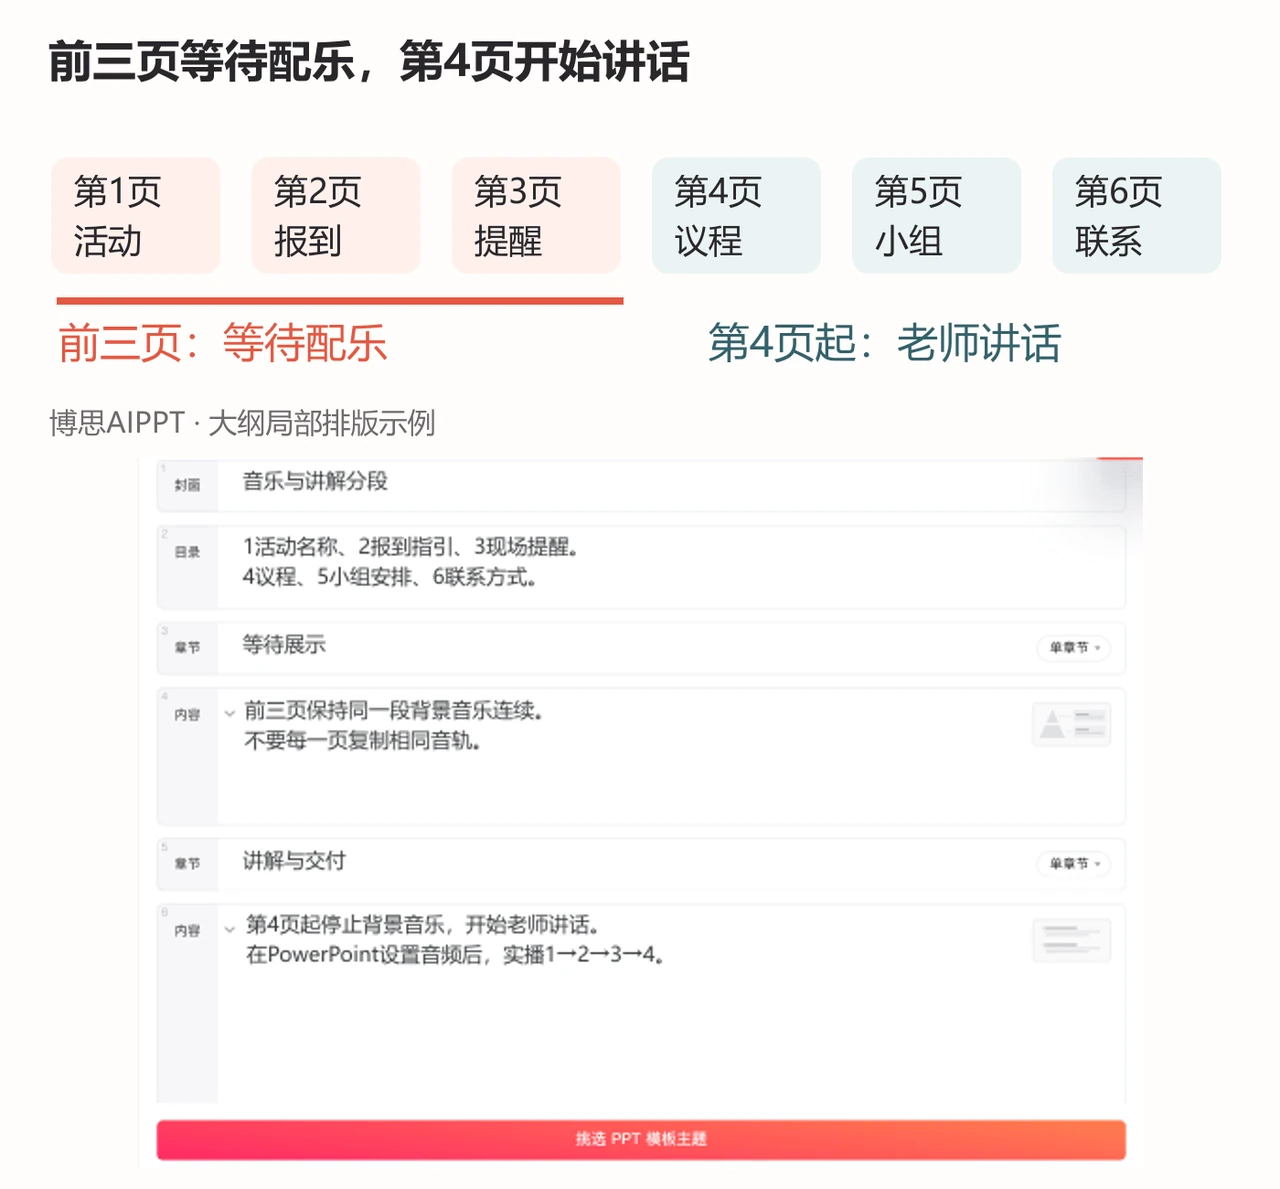1280x1189 pixels.
Task: Select the 第2页 报到 card
Action: 336,215
